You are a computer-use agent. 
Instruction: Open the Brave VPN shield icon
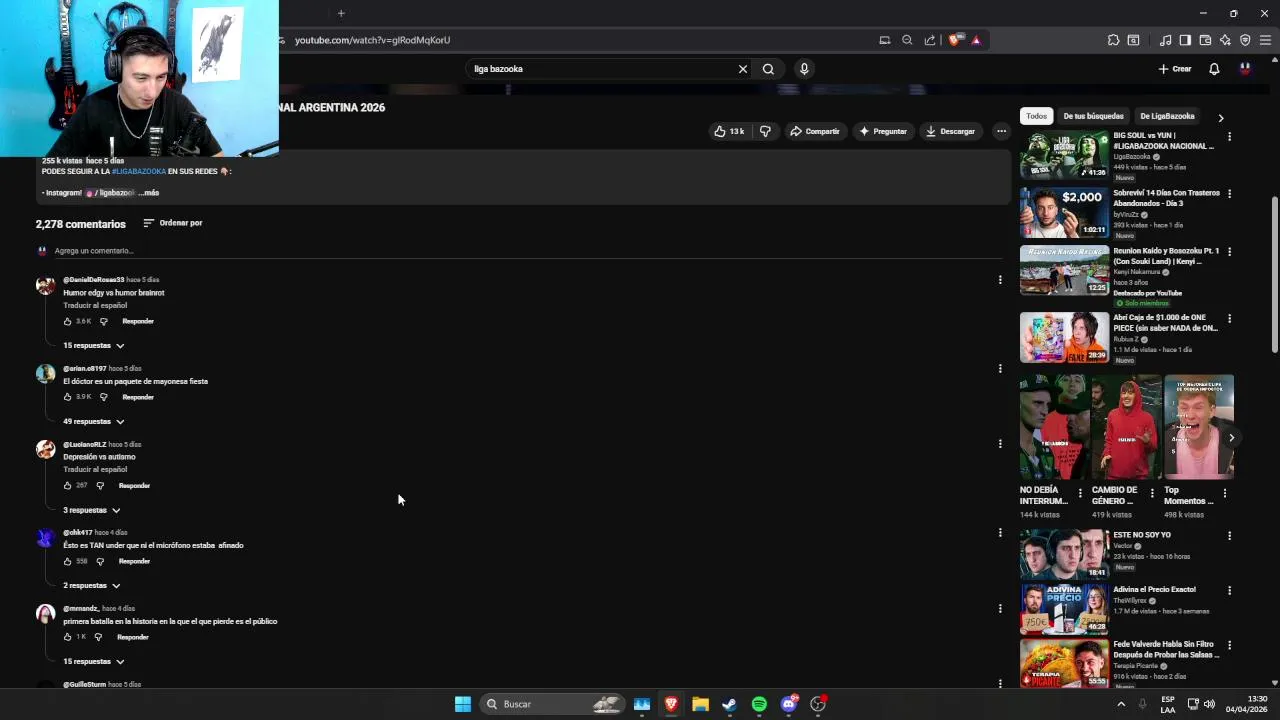pyautogui.click(x=1245, y=40)
